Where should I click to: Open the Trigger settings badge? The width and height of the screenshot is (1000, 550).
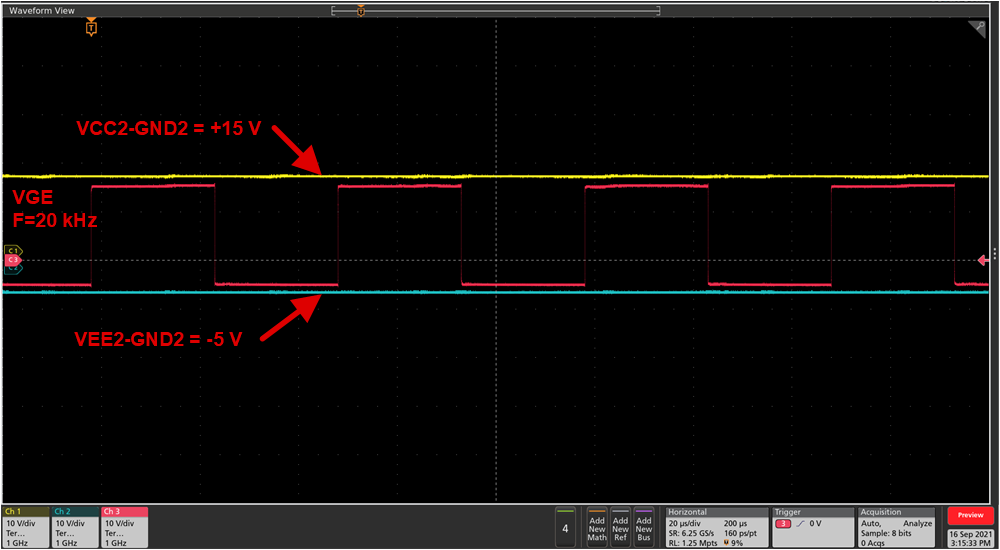tap(813, 526)
